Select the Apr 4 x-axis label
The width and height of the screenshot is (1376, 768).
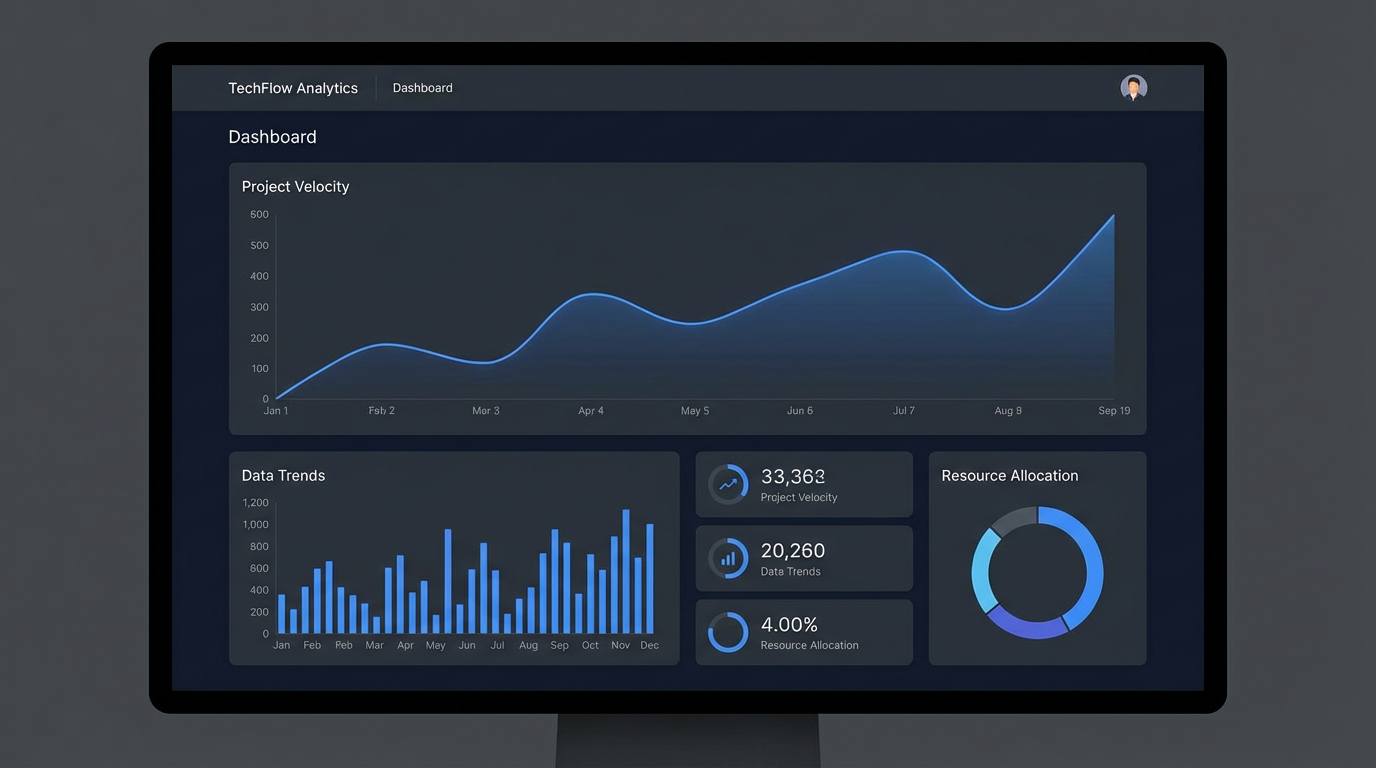pos(591,411)
